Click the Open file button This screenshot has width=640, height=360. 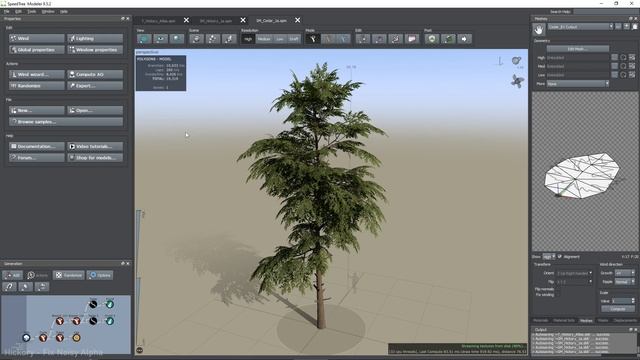95,111
